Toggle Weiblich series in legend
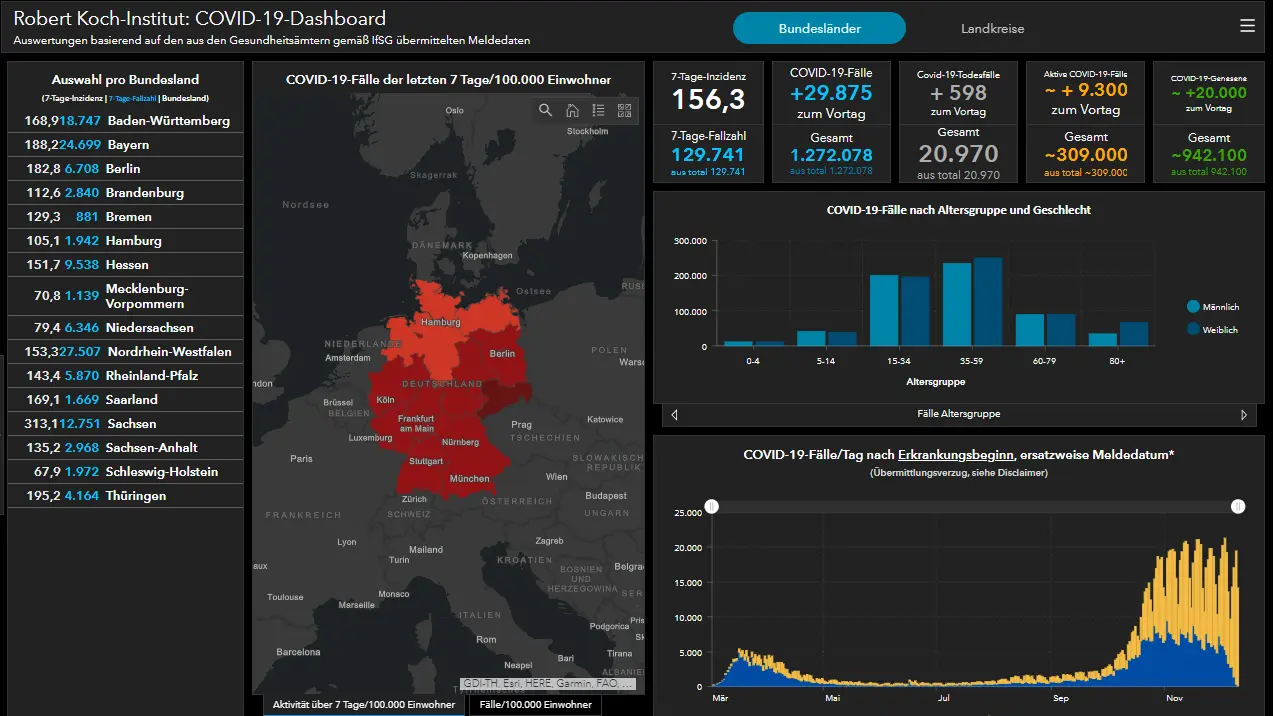Viewport: 1273px width, 716px height. (x=1213, y=329)
